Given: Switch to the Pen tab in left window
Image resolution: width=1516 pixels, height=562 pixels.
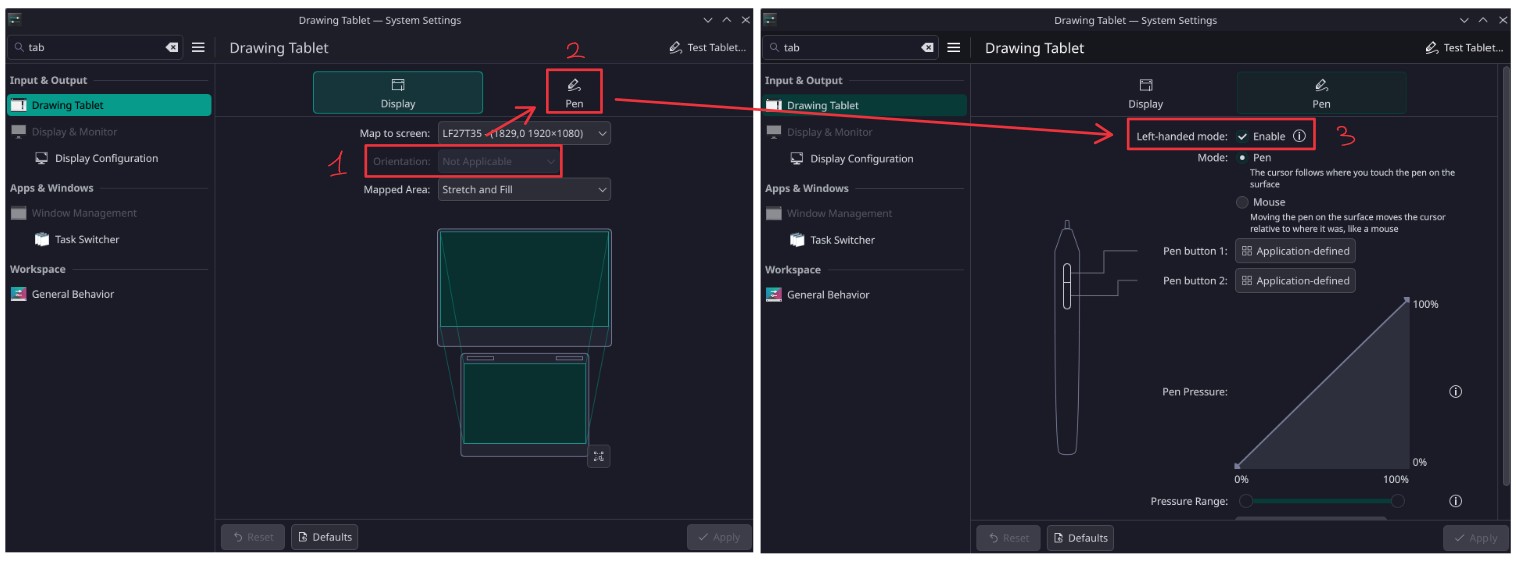Looking at the screenshot, I should [574, 93].
